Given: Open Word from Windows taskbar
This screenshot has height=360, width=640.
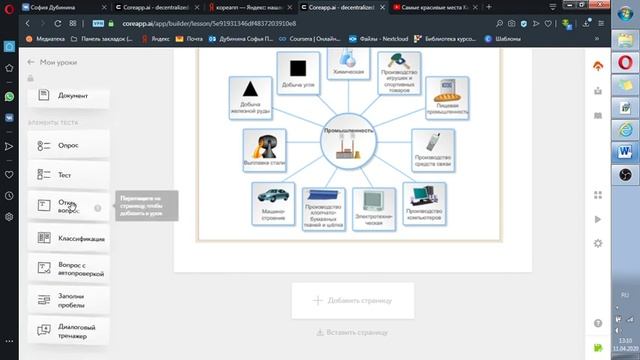Looking at the screenshot, I should 625,152.
